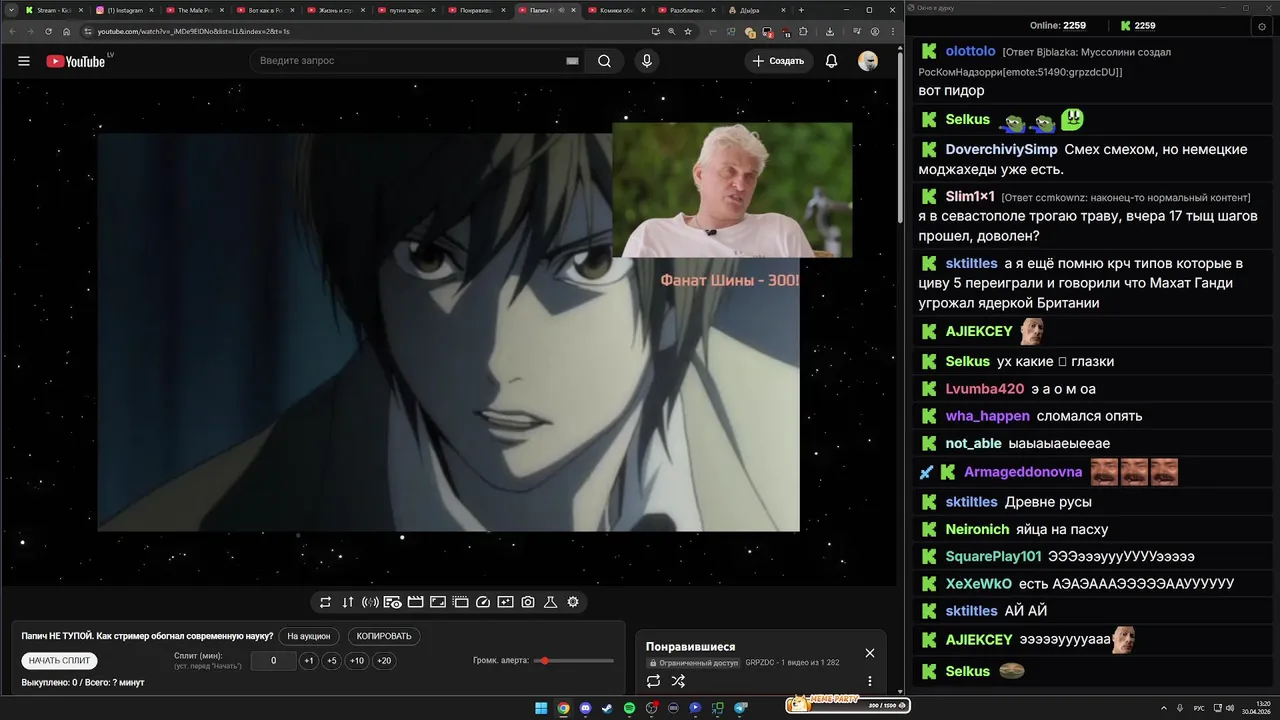
Task: Click the flask icon in player toolbar
Action: point(550,602)
